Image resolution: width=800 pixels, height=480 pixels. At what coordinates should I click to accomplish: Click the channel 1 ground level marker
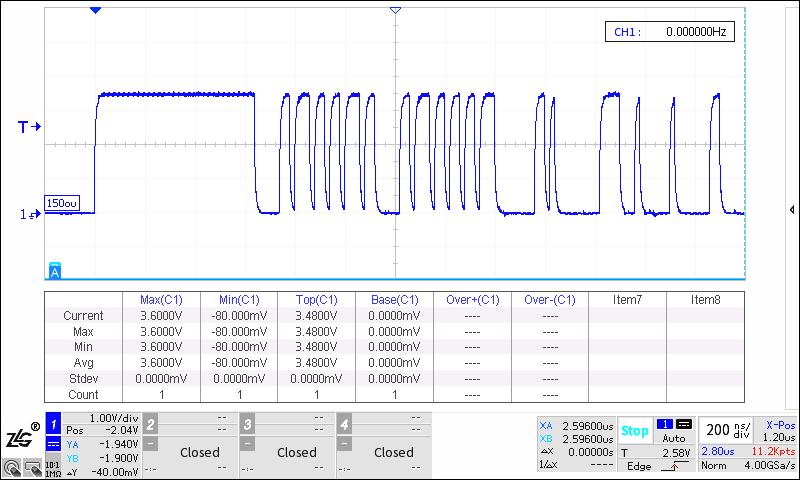(28, 214)
